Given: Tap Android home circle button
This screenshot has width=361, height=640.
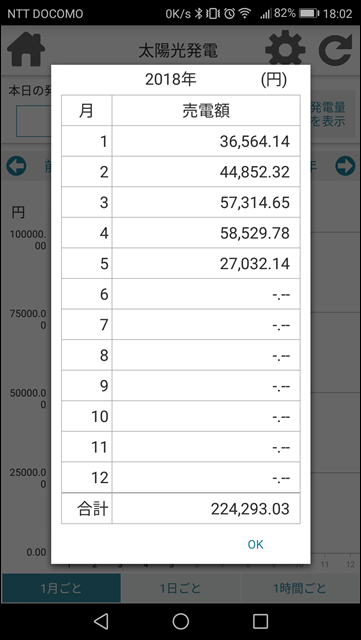Looking at the screenshot, I should click(180, 621).
